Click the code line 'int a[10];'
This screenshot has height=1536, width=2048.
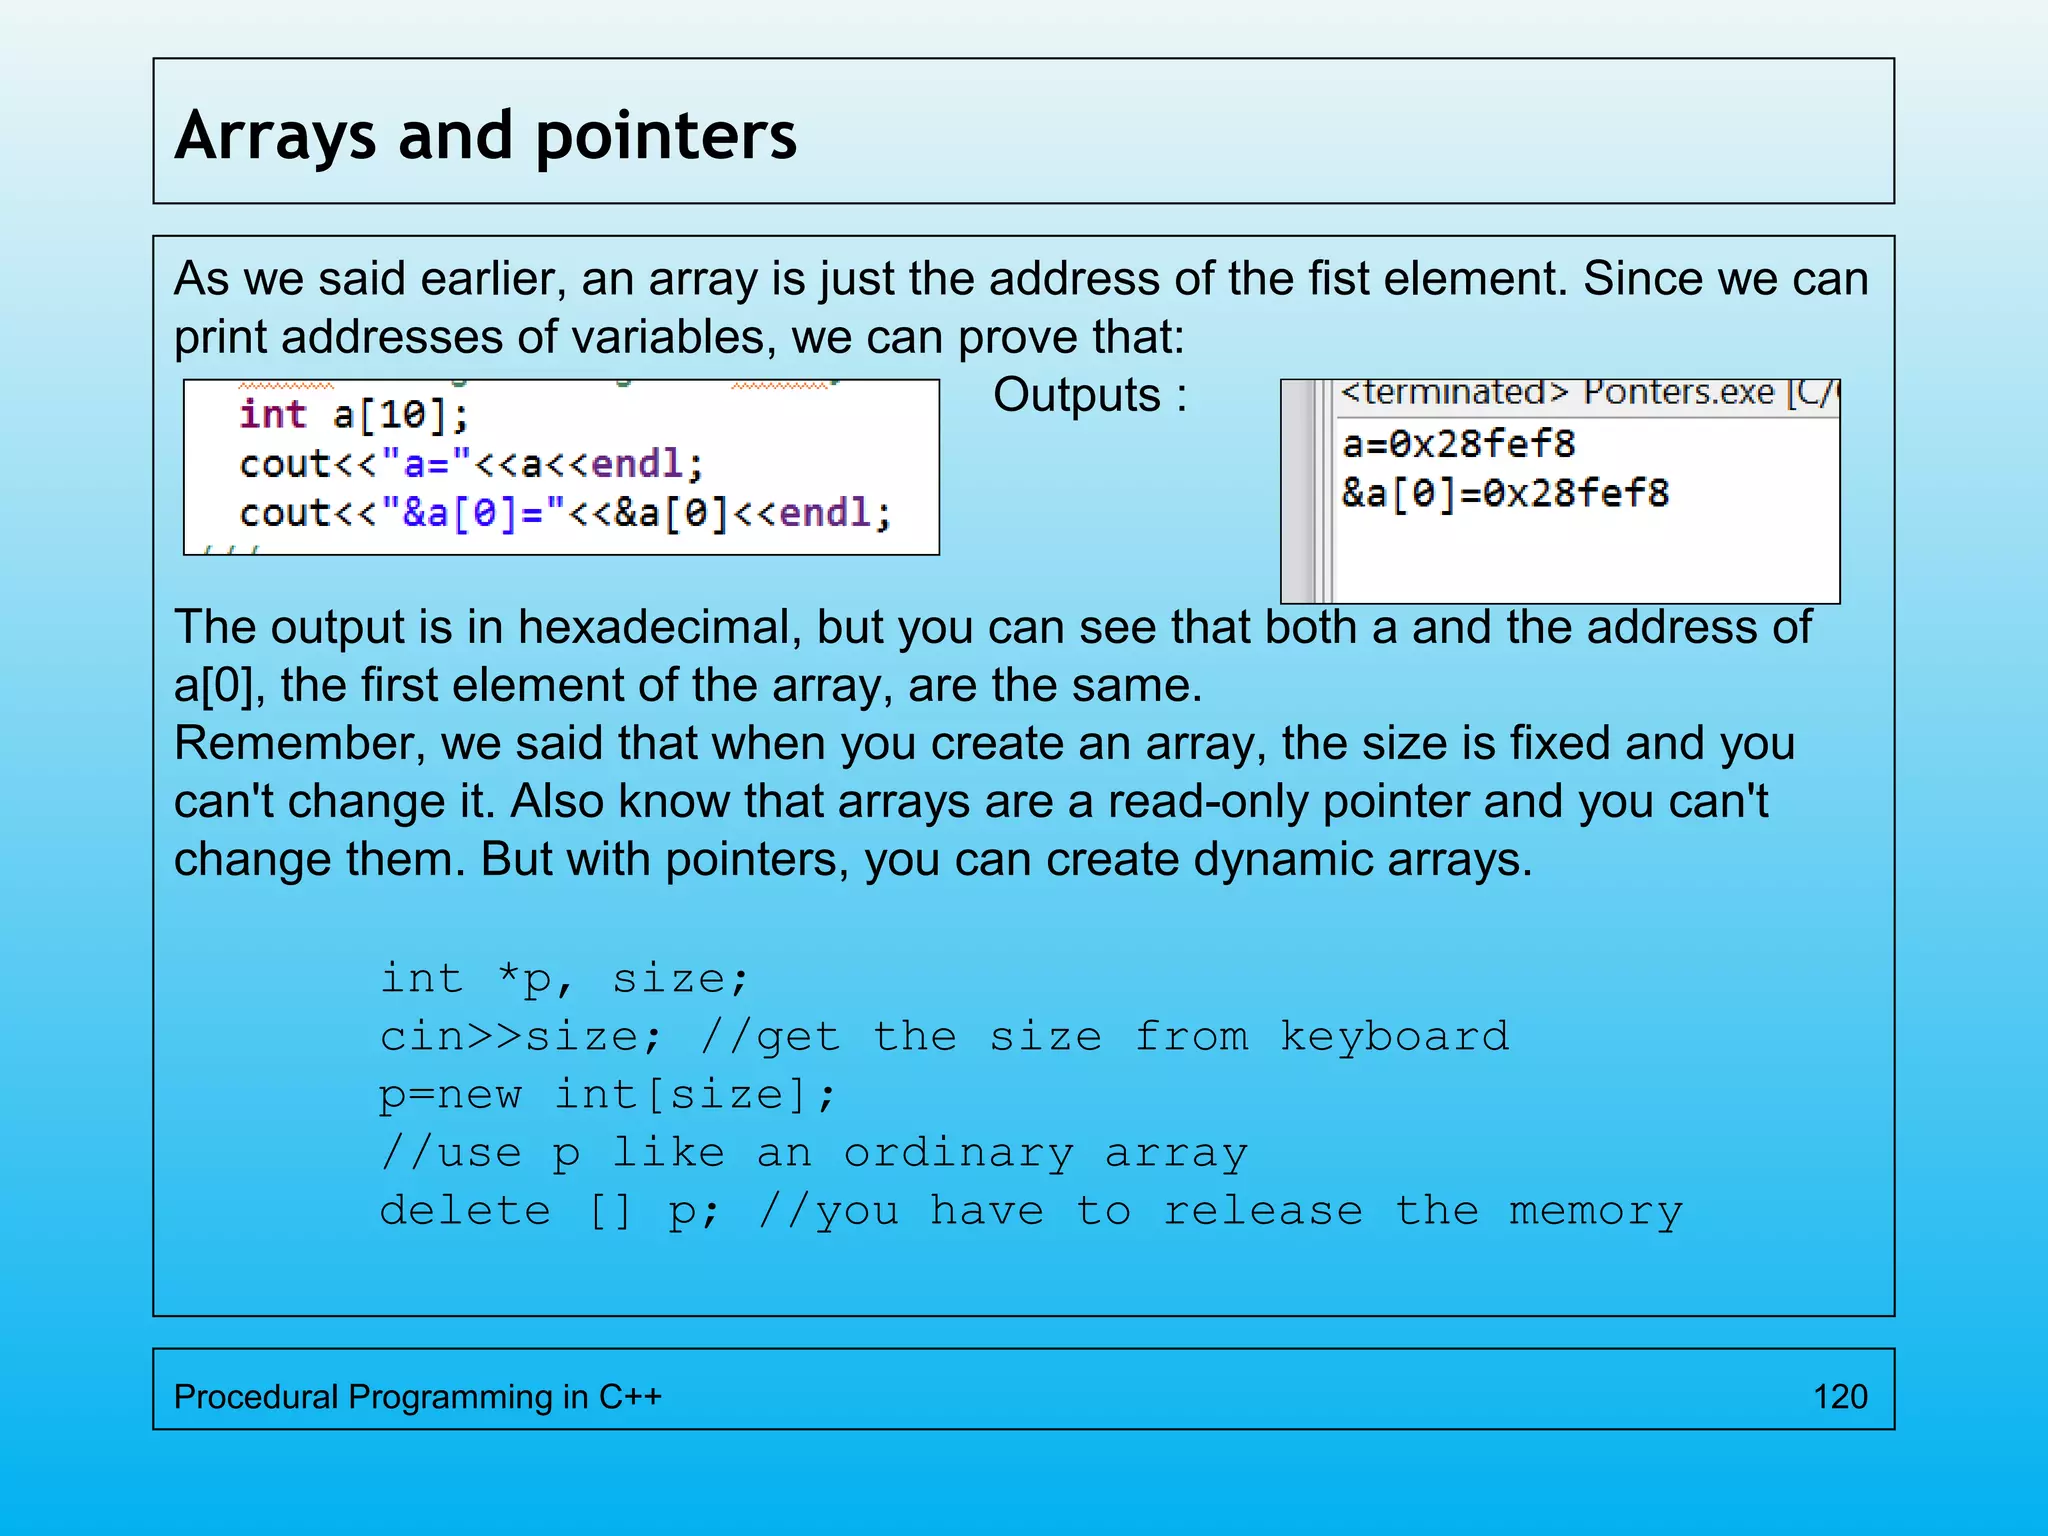(354, 414)
